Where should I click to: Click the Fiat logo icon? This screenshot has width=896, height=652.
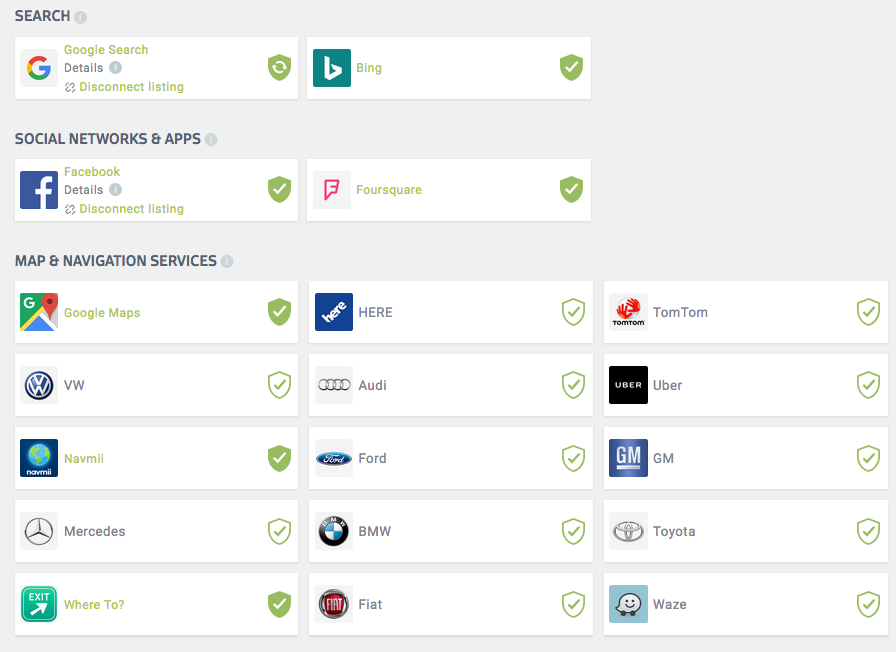pyautogui.click(x=334, y=604)
